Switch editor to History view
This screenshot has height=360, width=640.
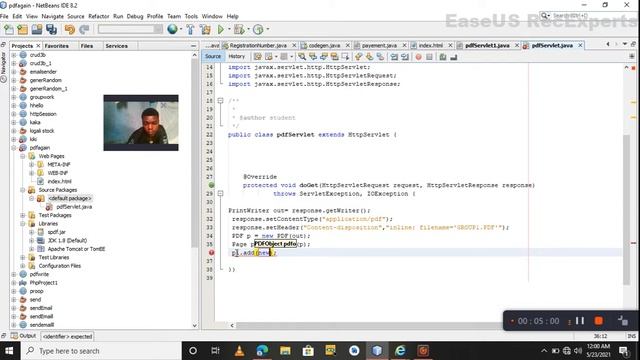coord(237,56)
